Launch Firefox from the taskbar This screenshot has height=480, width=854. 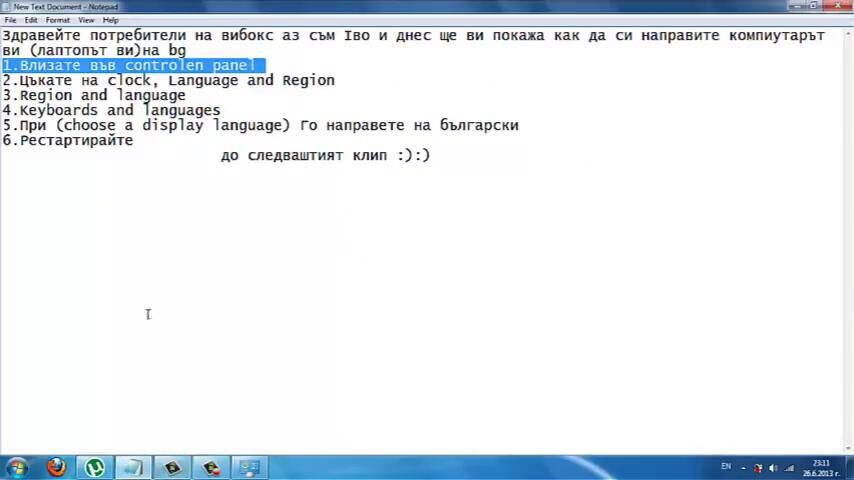[x=56, y=467]
